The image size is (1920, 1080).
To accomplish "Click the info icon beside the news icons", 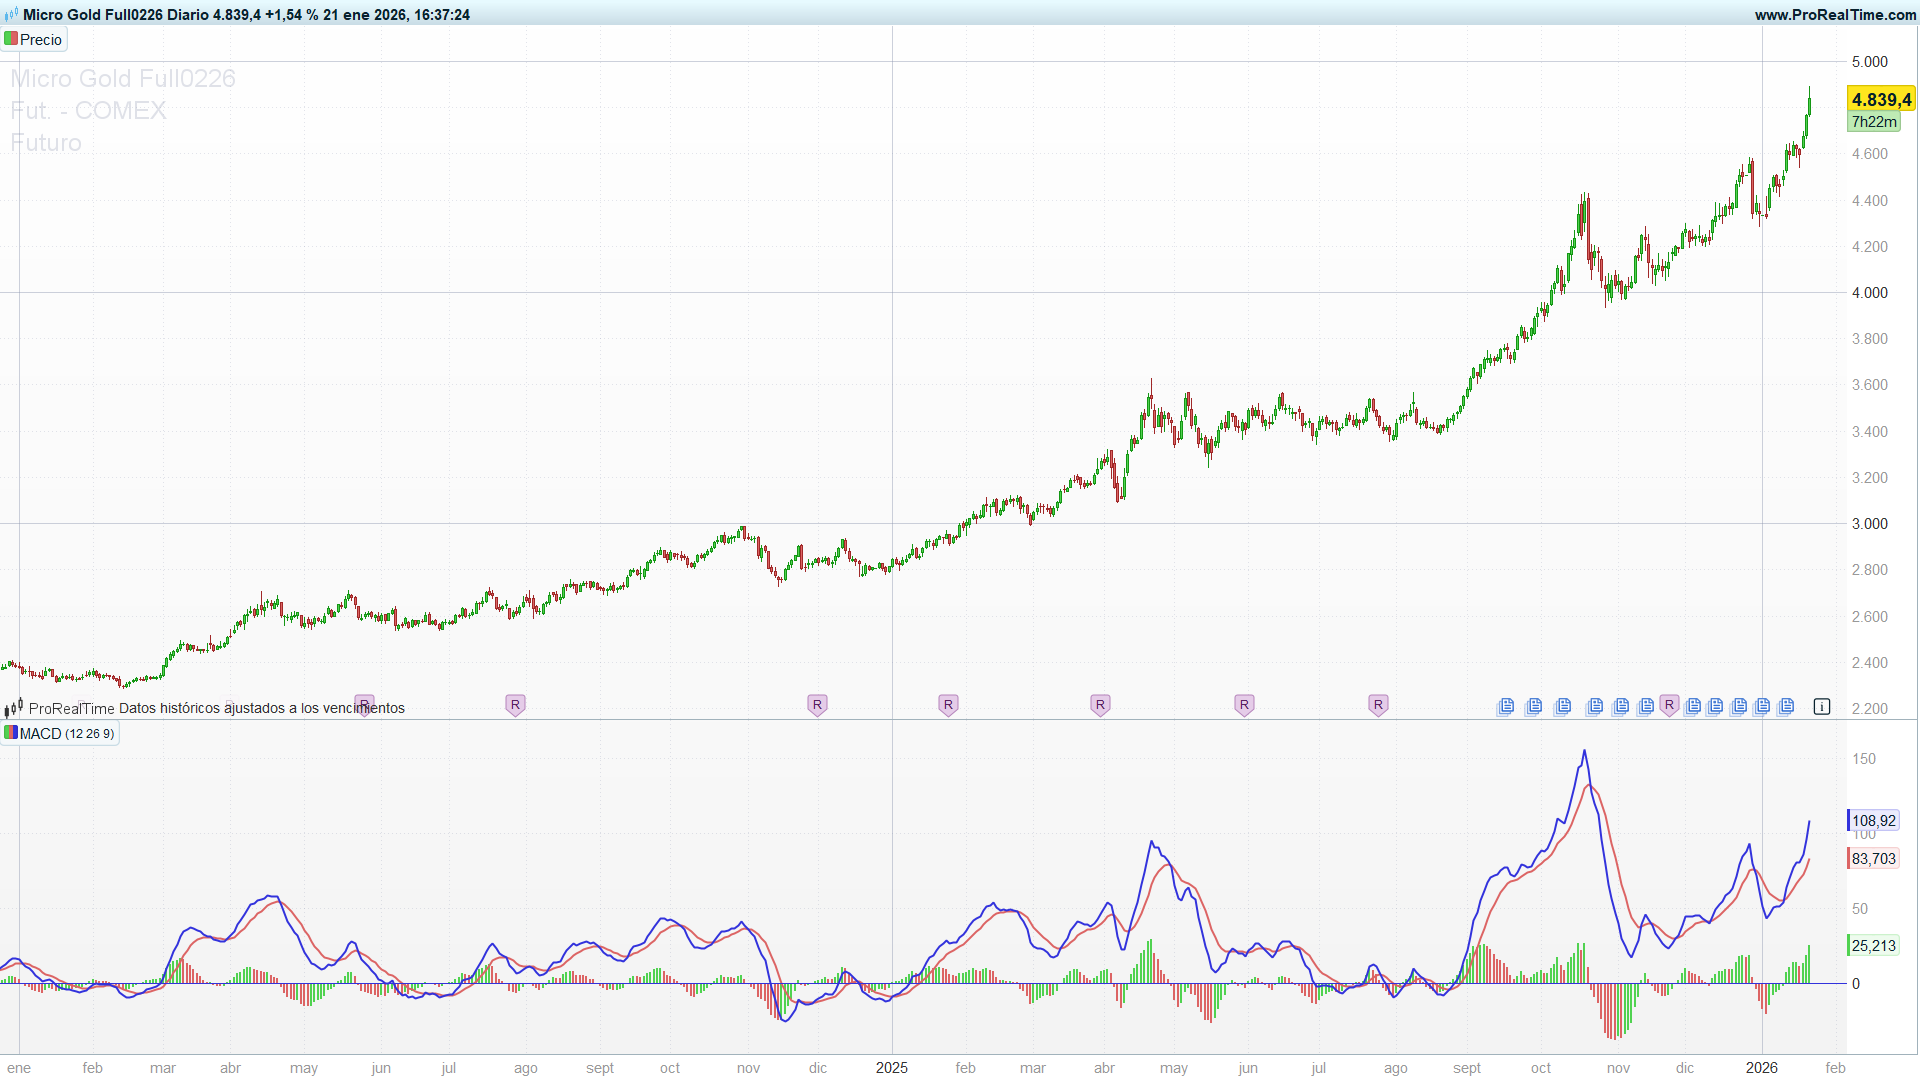I will [x=1822, y=706].
